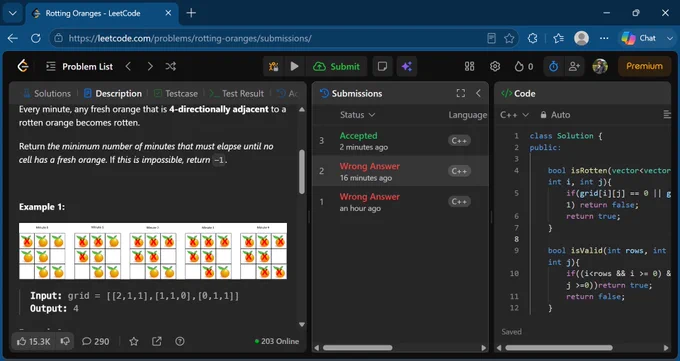The height and width of the screenshot is (361, 680).
Task: Click the LeetCode logo icon
Action: [x=23, y=66]
